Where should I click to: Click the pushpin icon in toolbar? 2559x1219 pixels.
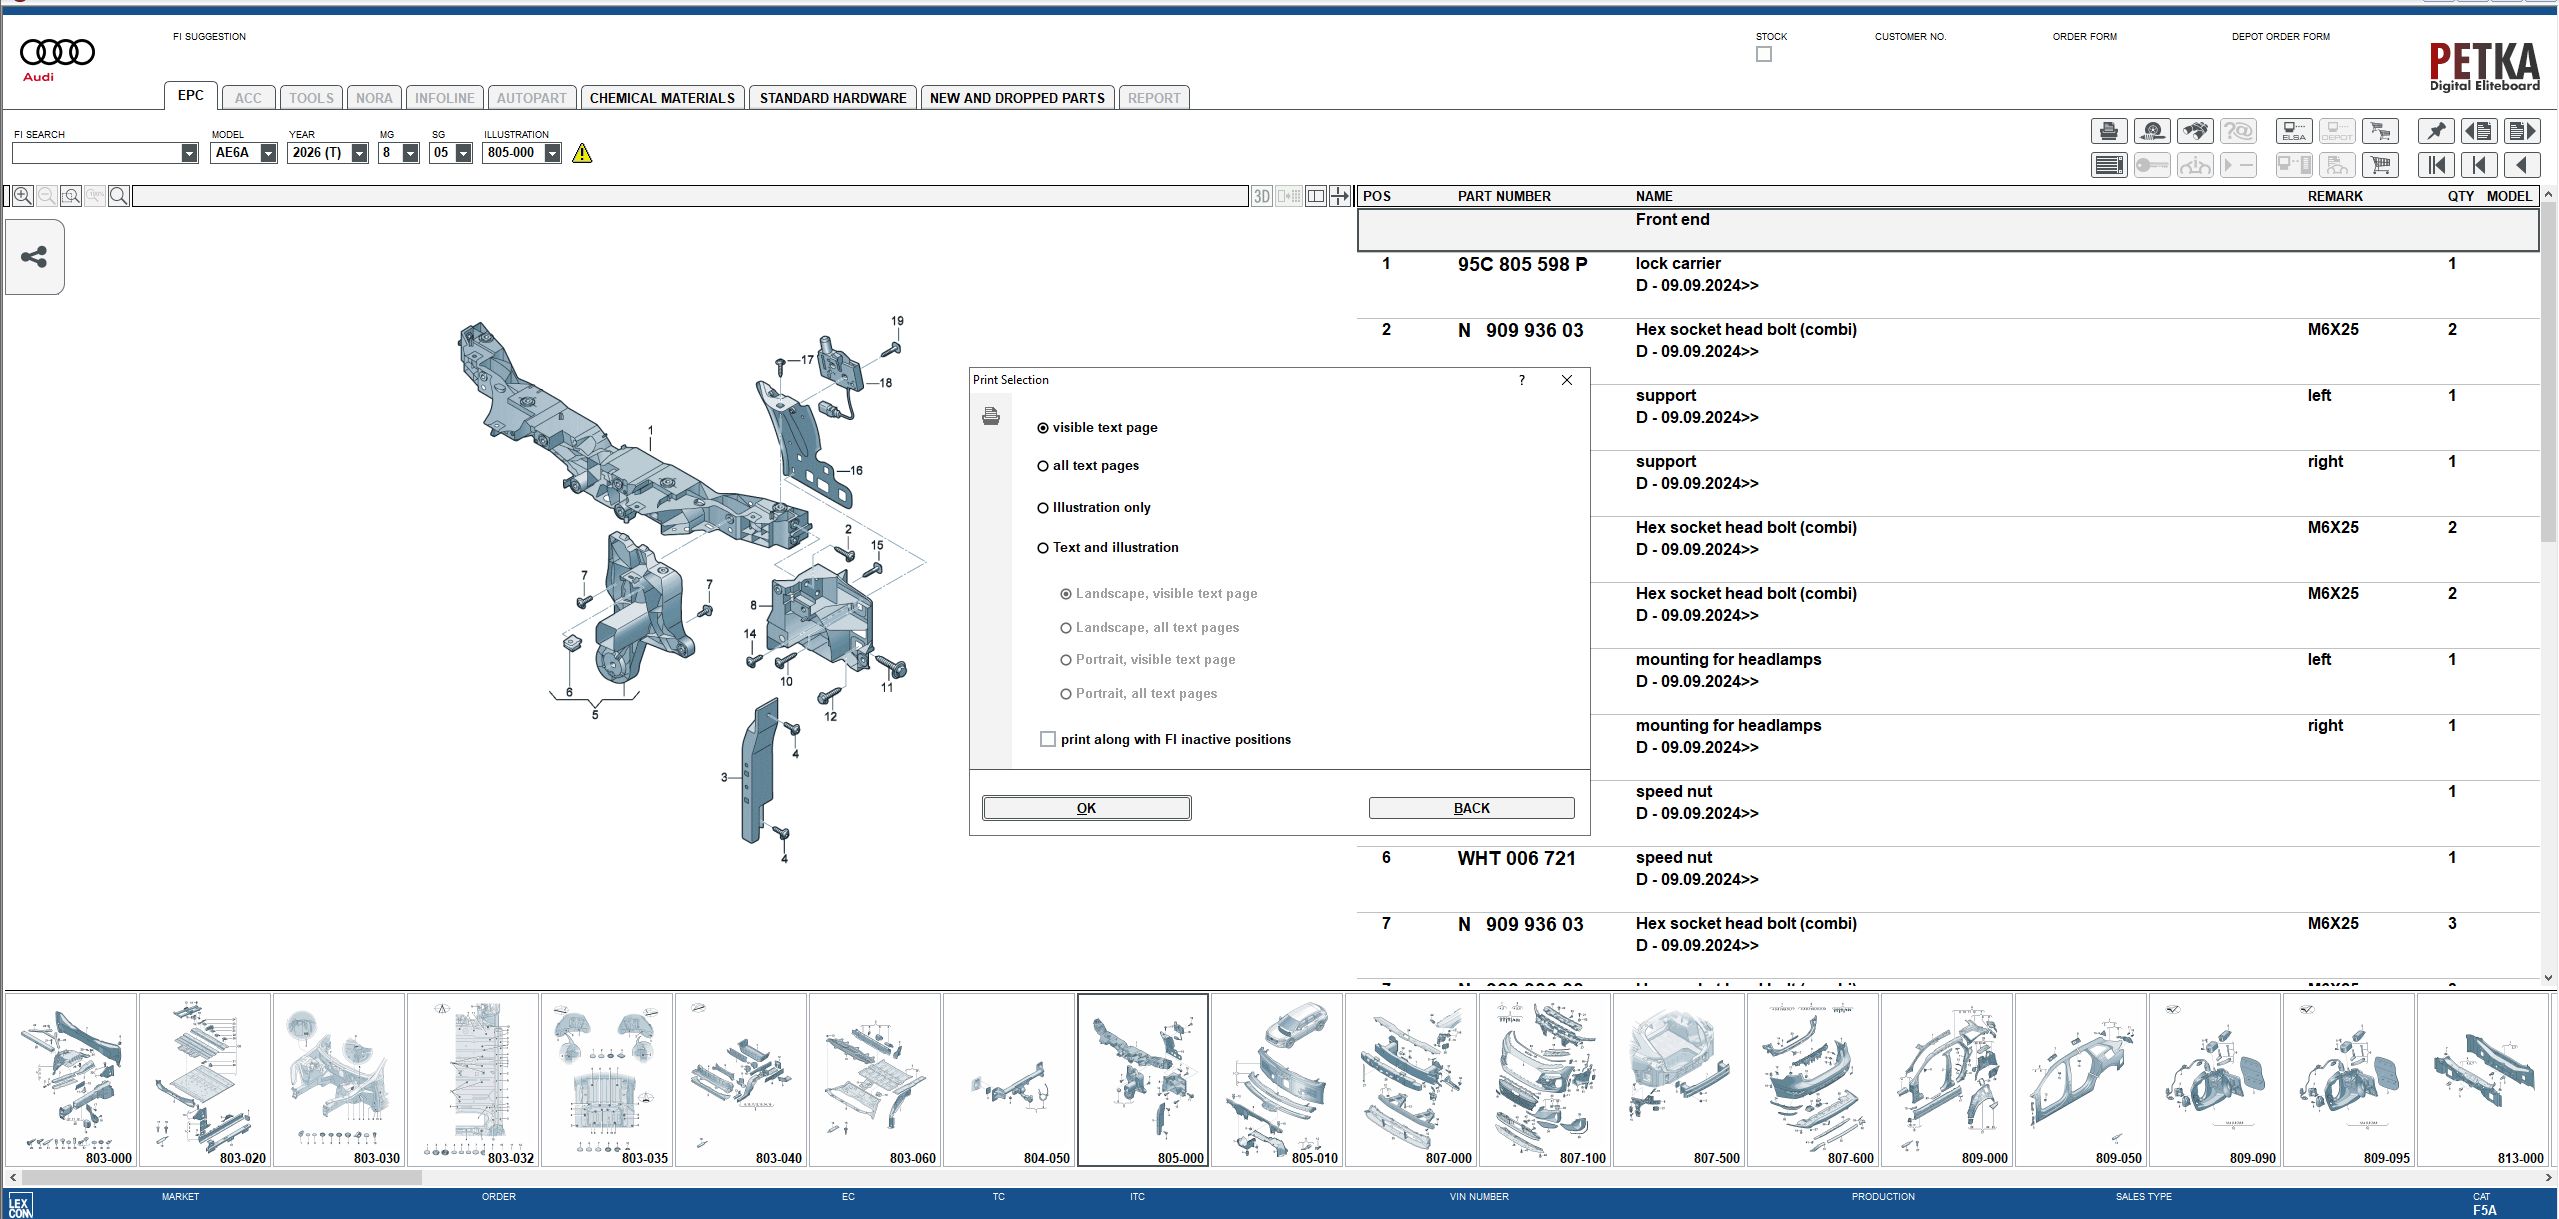pos(2436,131)
